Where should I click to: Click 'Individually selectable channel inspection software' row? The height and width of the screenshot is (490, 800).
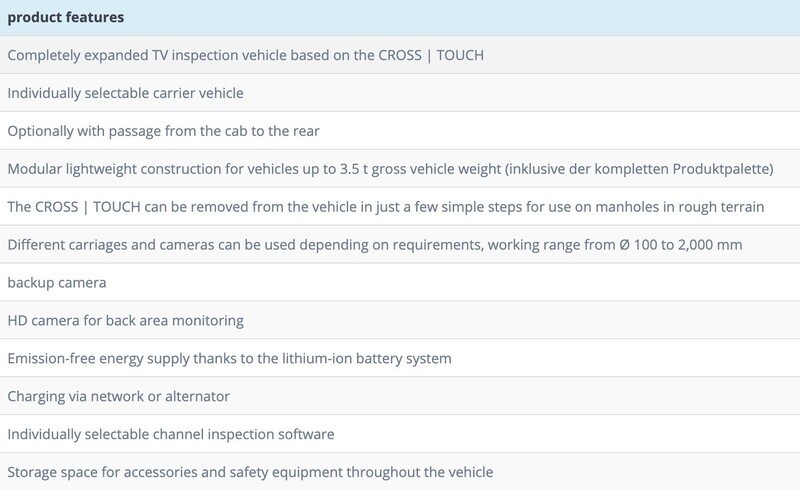(170, 434)
